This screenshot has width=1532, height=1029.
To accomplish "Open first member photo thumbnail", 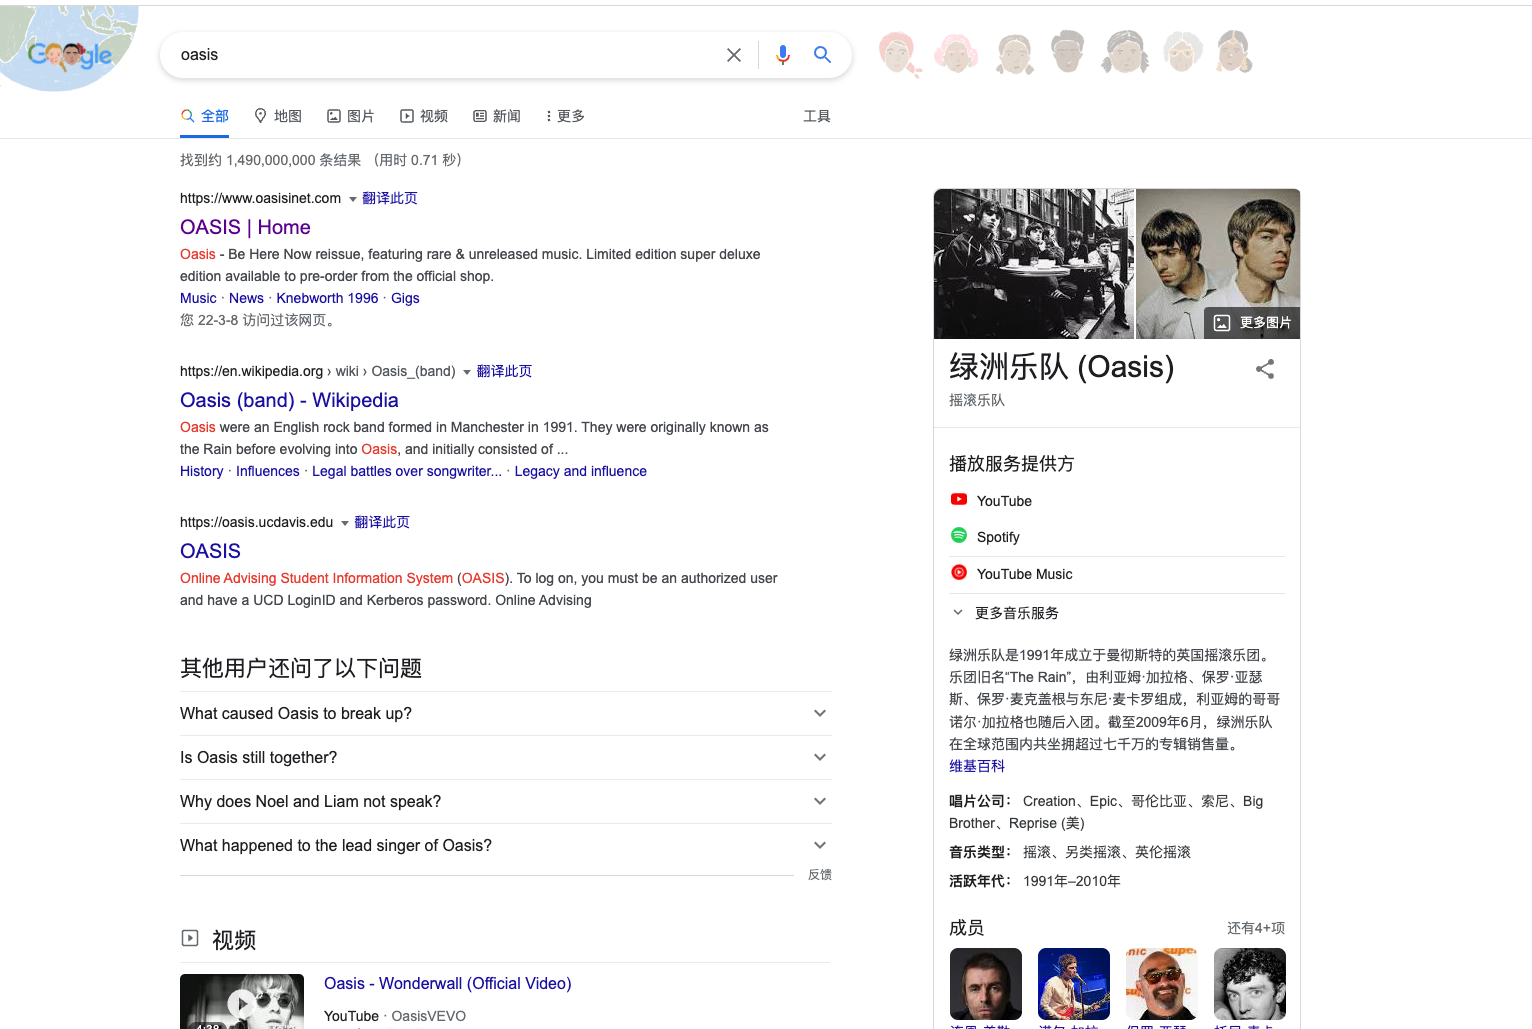I will [986, 984].
